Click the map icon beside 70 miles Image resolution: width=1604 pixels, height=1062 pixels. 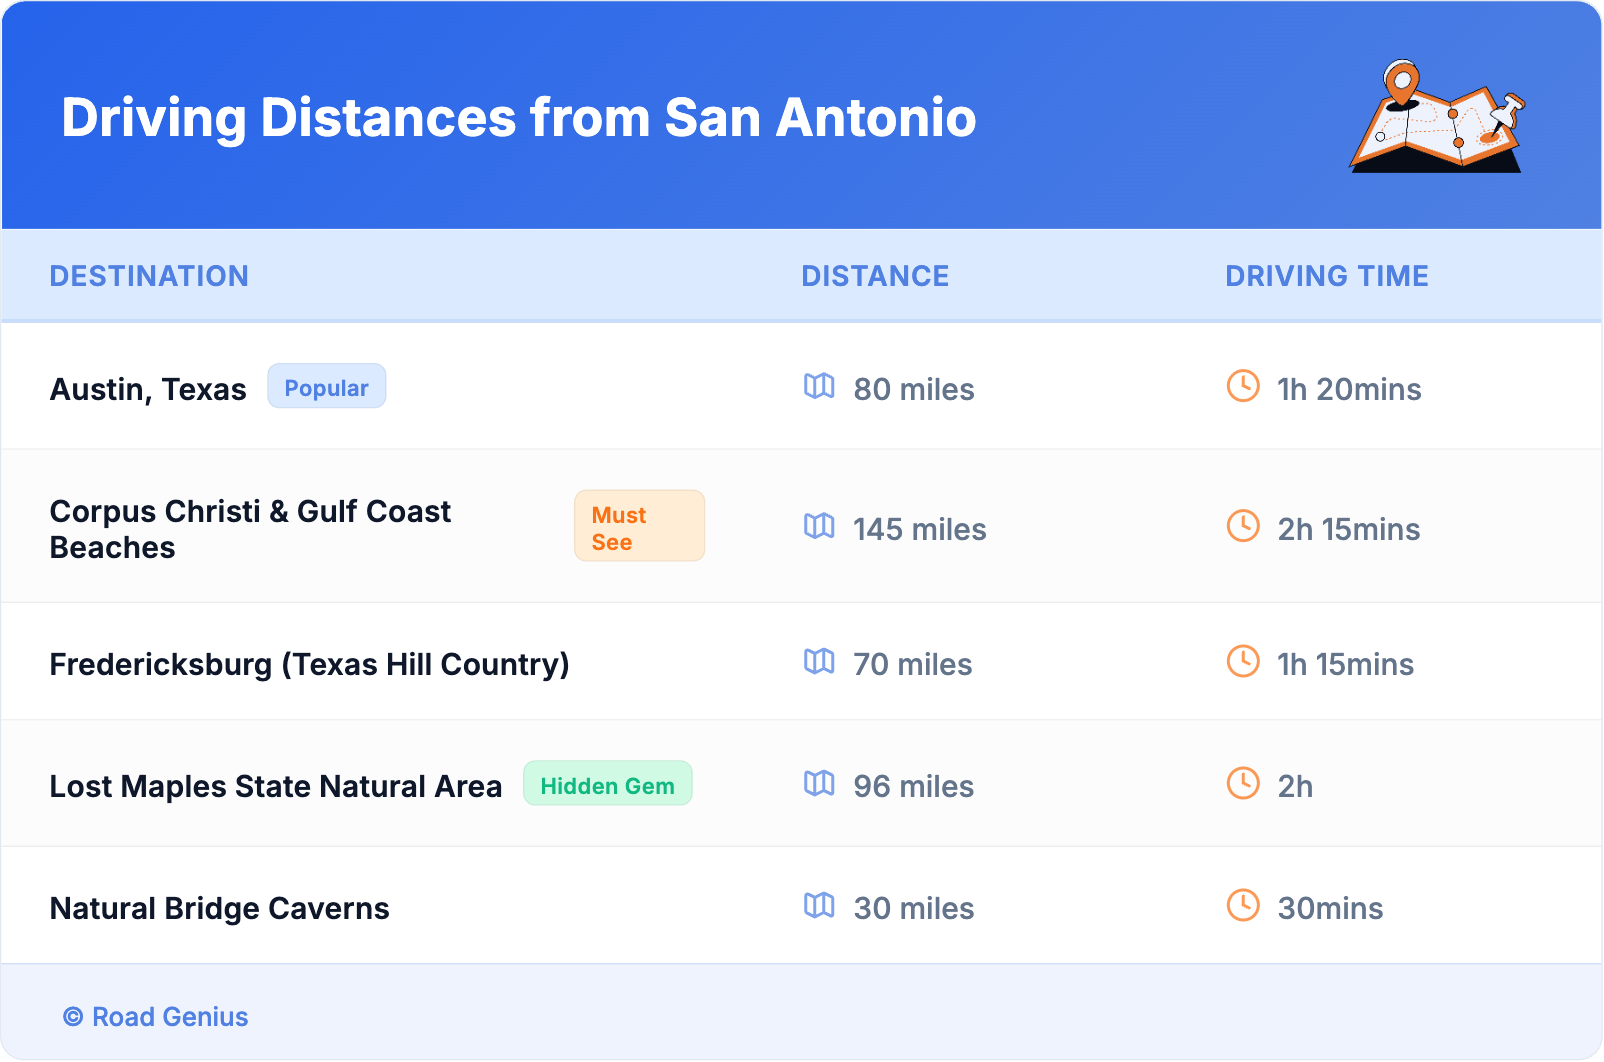(x=819, y=661)
